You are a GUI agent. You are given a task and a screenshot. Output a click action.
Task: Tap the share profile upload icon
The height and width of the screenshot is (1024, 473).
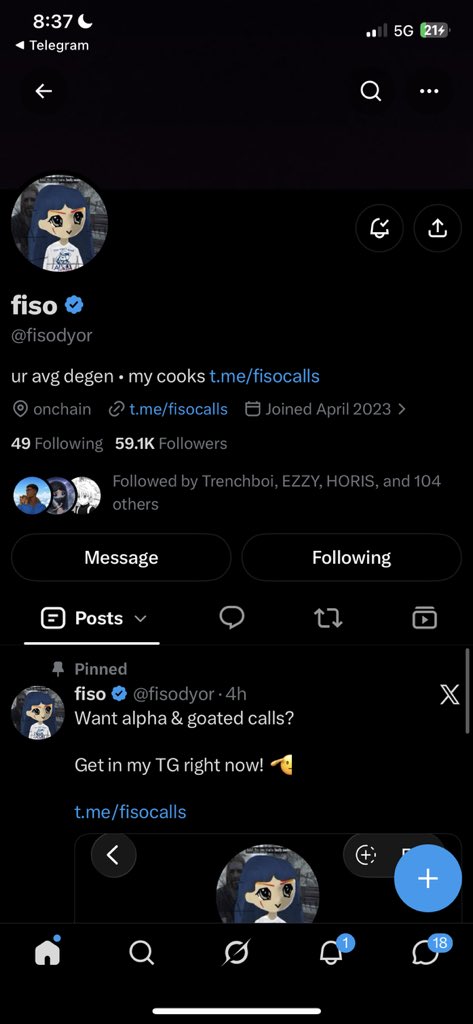coord(437,227)
